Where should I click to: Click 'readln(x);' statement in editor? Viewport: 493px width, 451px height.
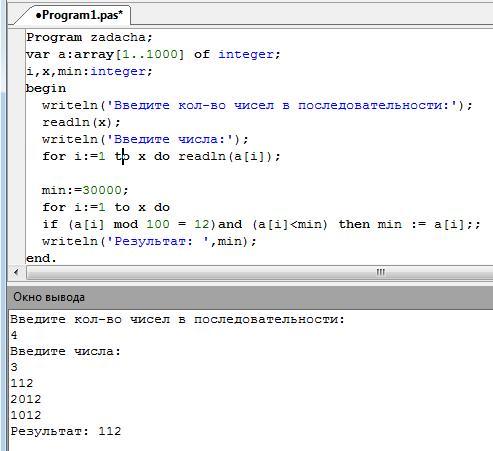click(x=81, y=122)
